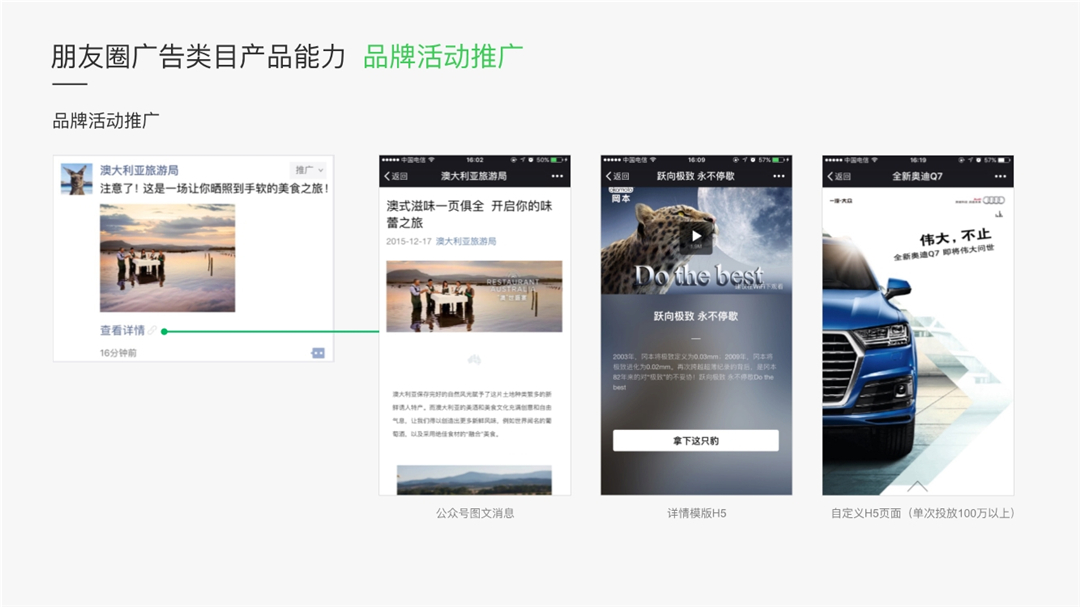The height and width of the screenshot is (607, 1080).
Task: Tap the blue 澳大利亚旅游局 author link in the article
Action: coord(466,241)
